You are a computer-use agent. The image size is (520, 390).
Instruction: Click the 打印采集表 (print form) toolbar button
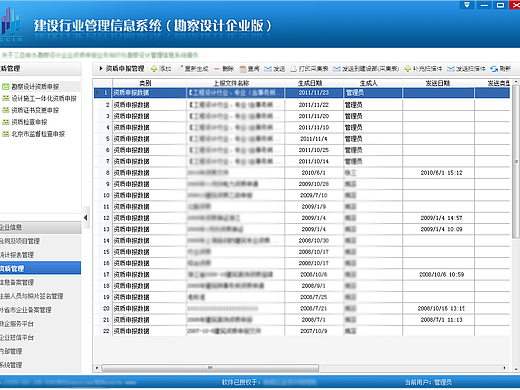(309, 69)
